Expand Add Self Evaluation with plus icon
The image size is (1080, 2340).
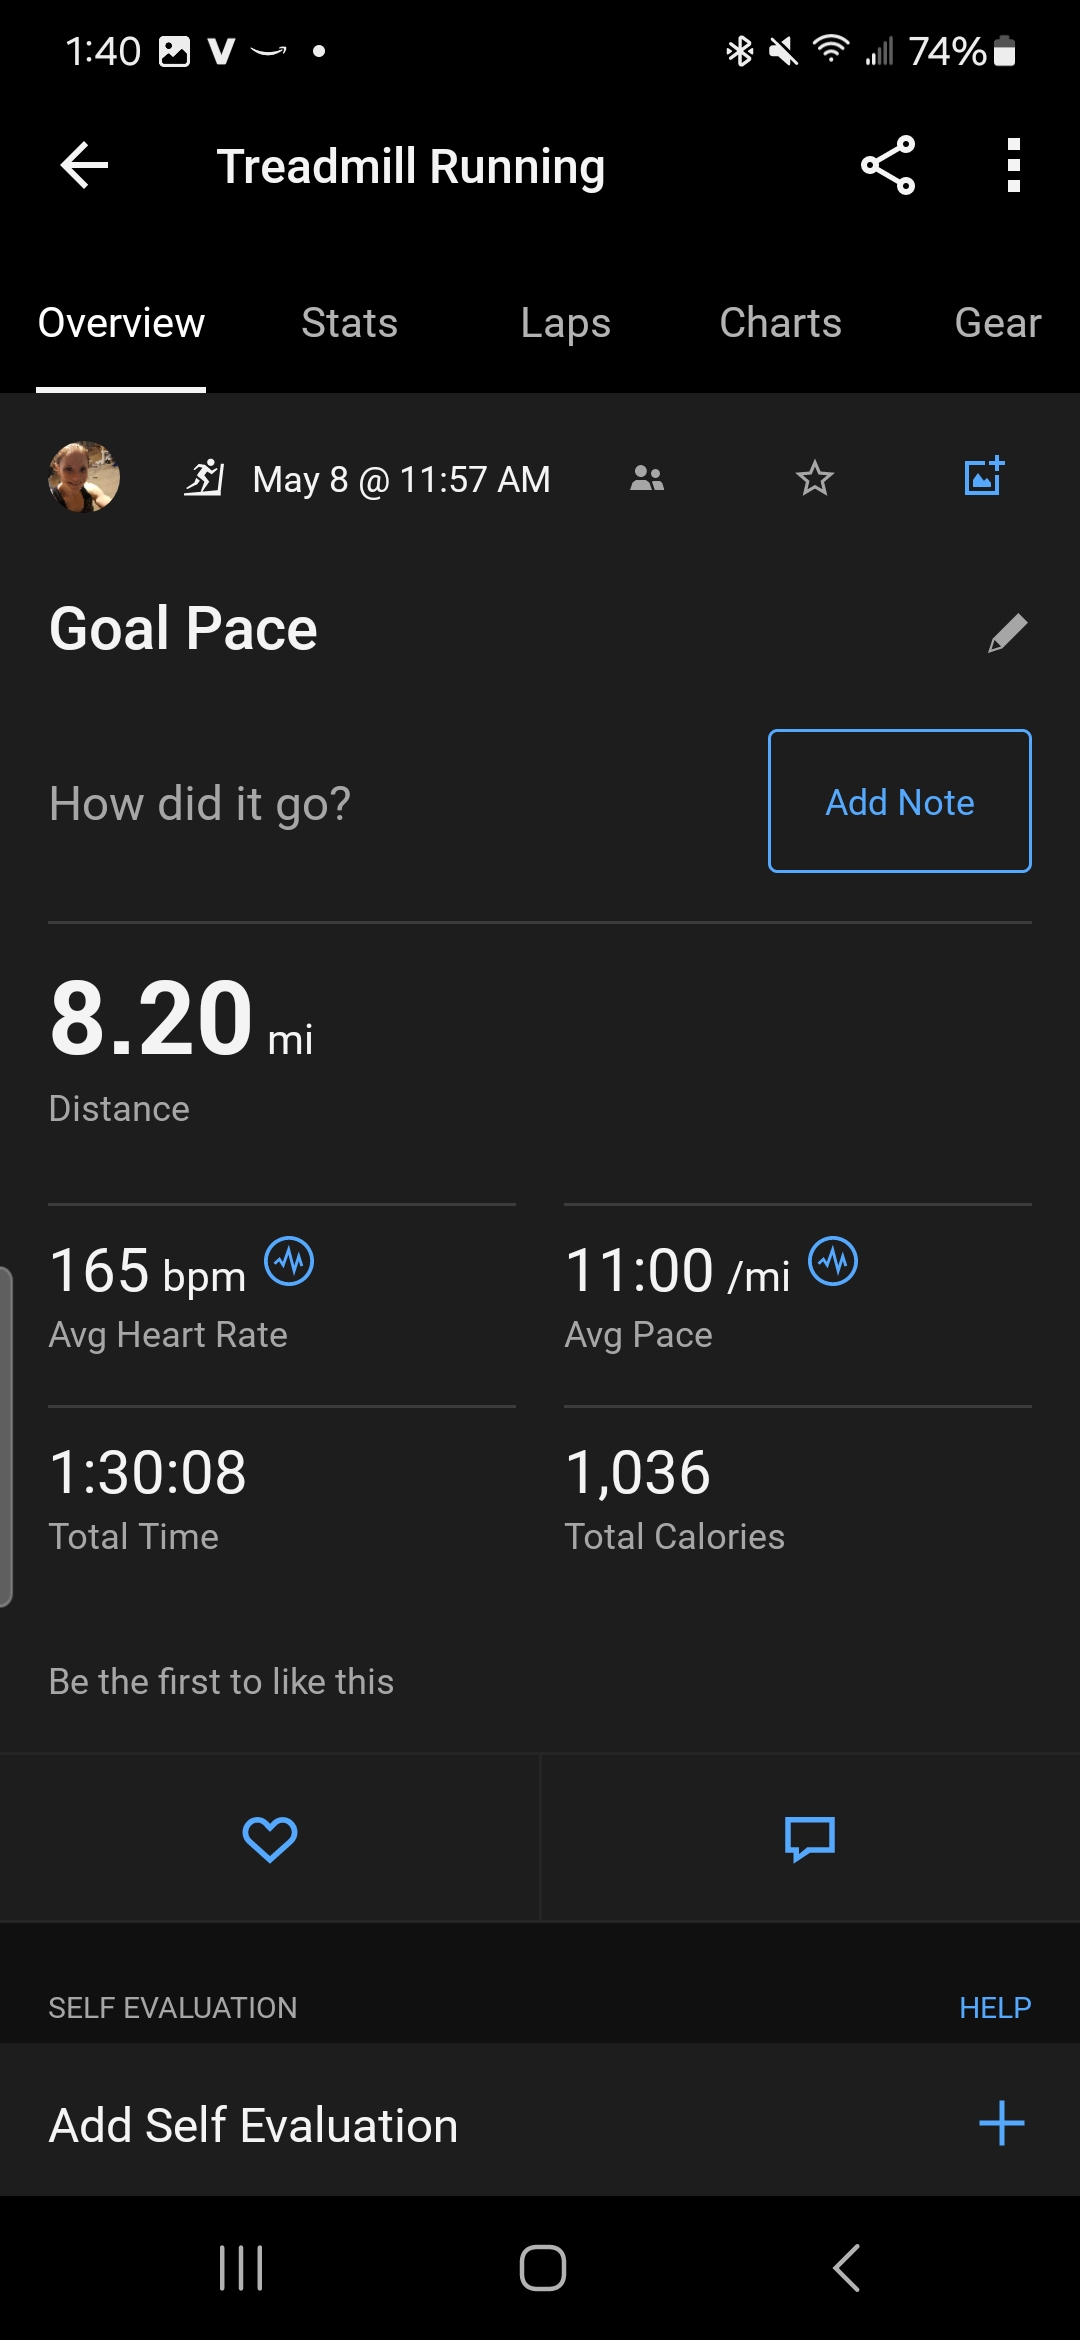click(1002, 2123)
